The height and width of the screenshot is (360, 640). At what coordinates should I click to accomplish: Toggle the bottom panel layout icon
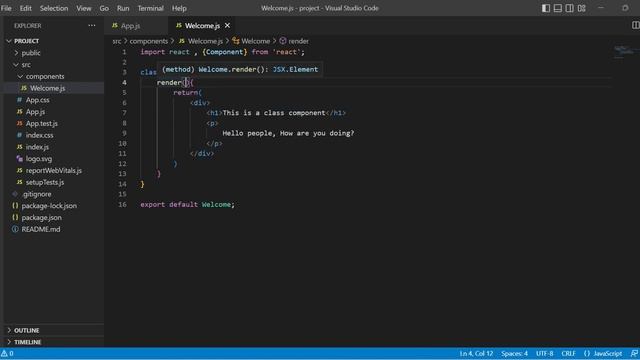coord(558,8)
